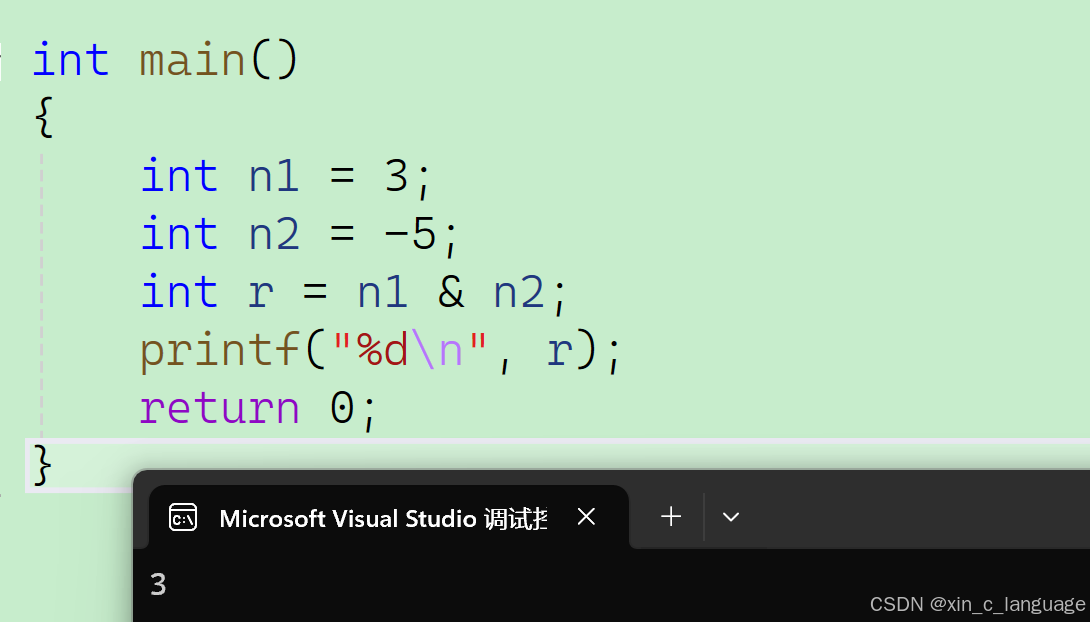Viewport: 1090px width, 622px height.
Task: Click the closing brace of main
Action: [42, 465]
